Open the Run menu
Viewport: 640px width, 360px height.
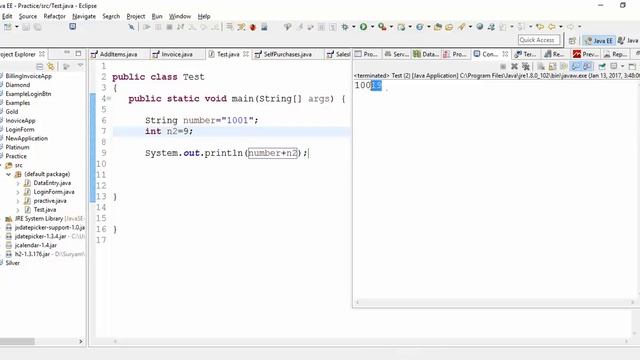pyautogui.click(x=157, y=16)
